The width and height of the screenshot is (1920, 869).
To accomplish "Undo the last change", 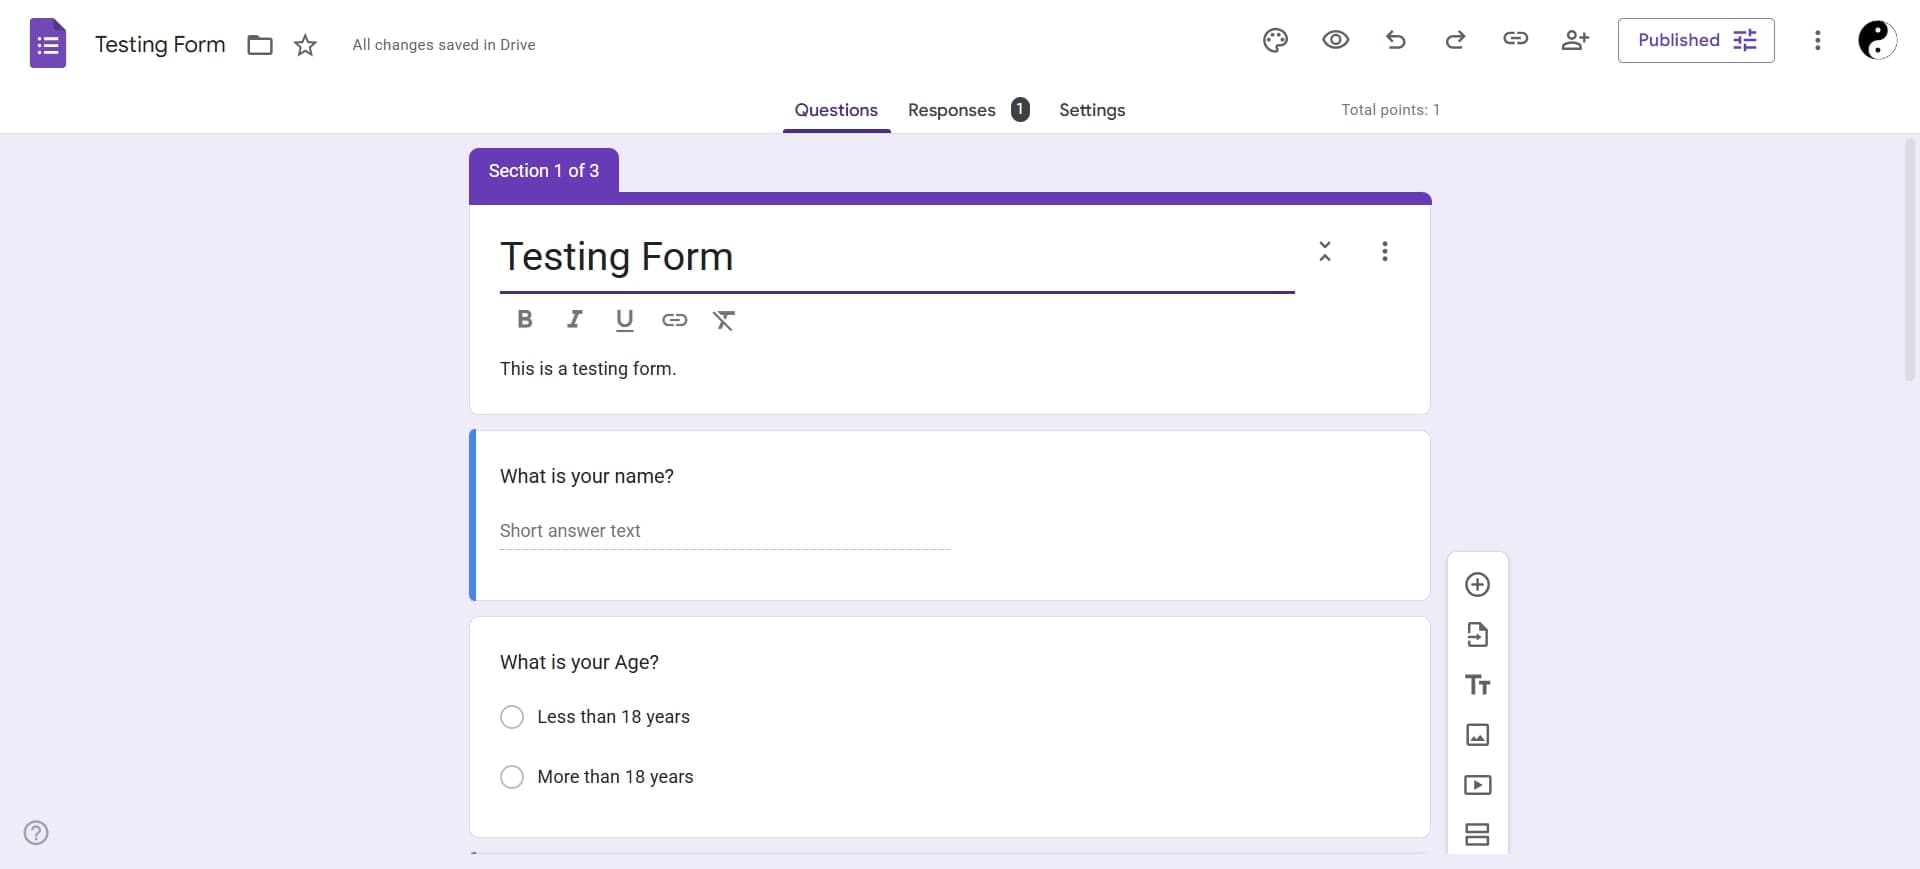I will pyautogui.click(x=1396, y=40).
